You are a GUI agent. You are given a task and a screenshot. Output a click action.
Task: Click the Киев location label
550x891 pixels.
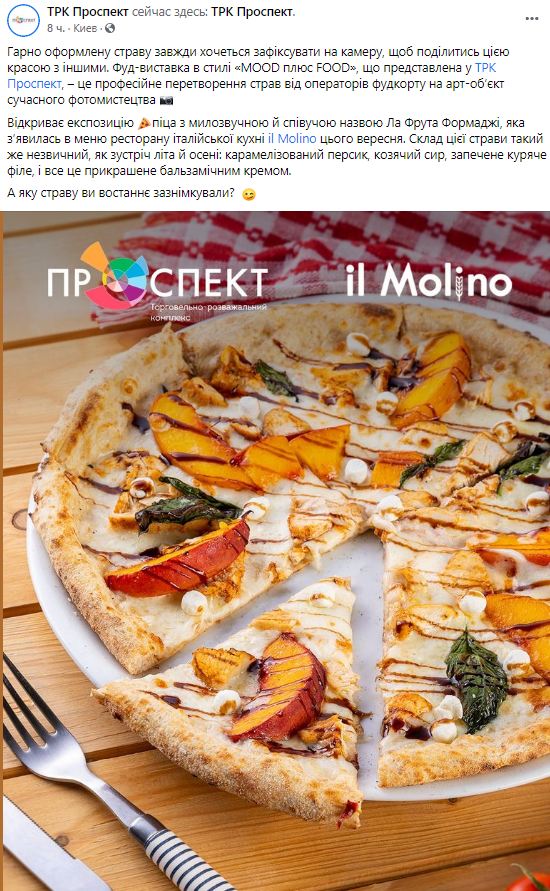(x=85, y=28)
